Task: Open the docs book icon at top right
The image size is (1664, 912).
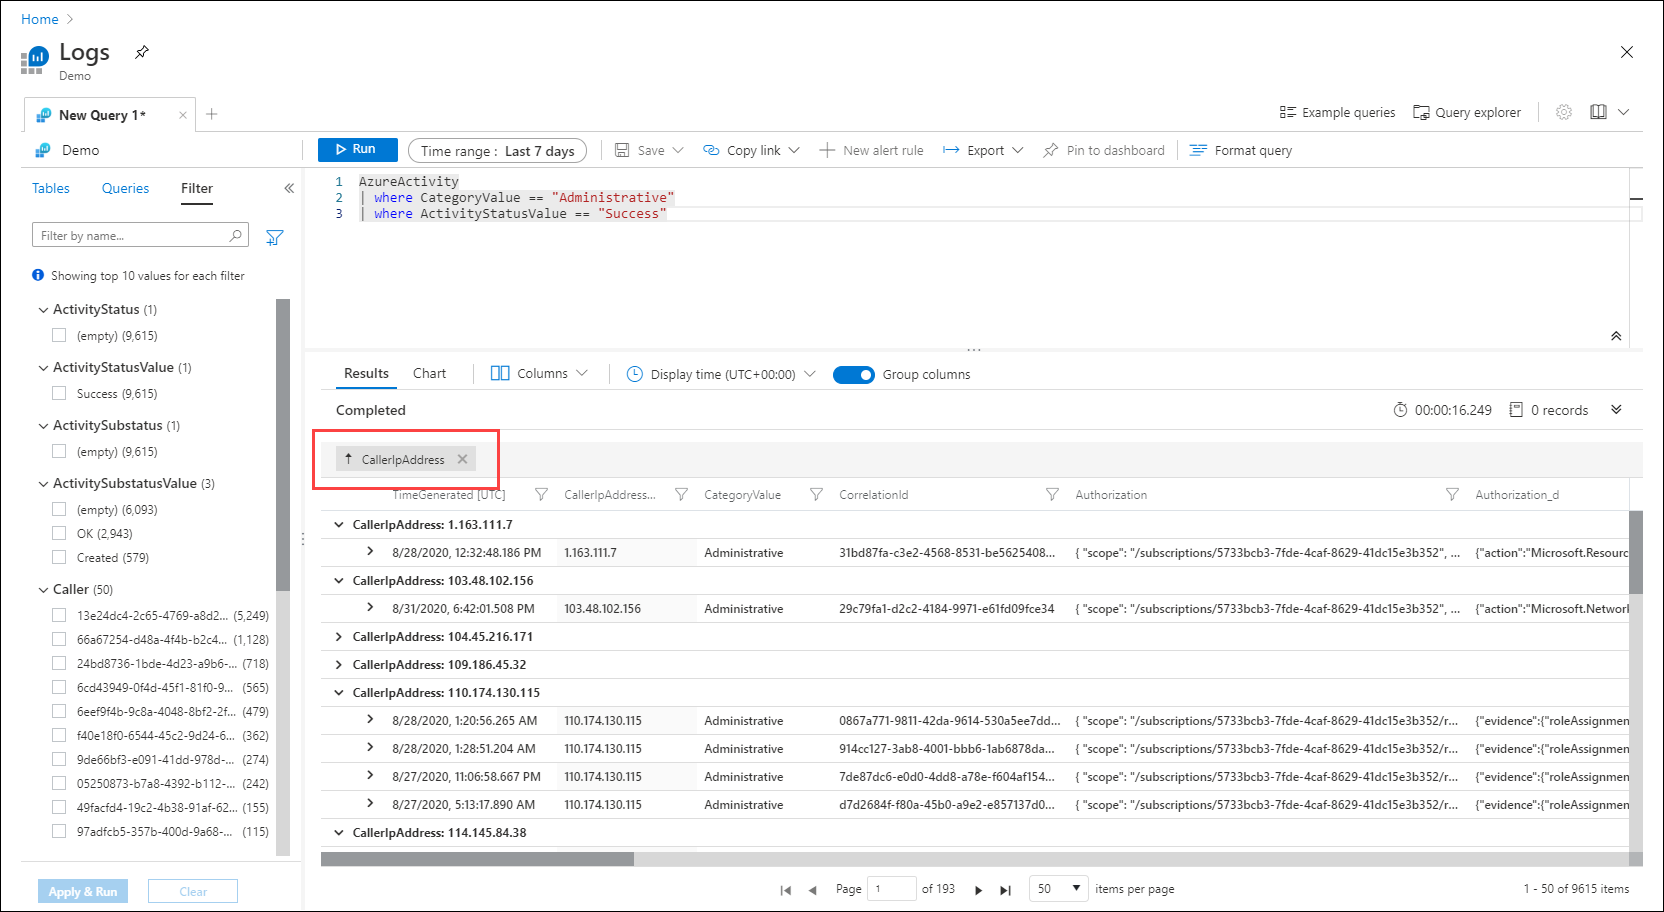Action: 1598,112
